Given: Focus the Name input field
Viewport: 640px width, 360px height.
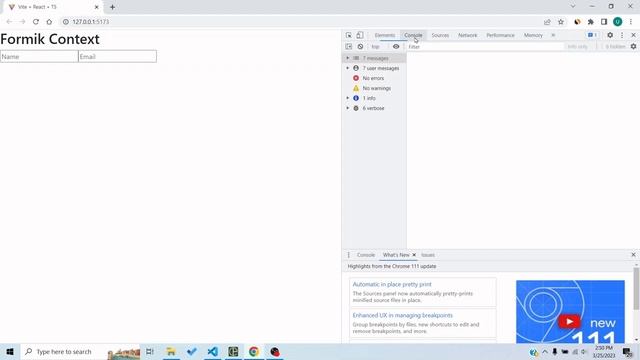Looking at the screenshot, I should pos(39,56).
